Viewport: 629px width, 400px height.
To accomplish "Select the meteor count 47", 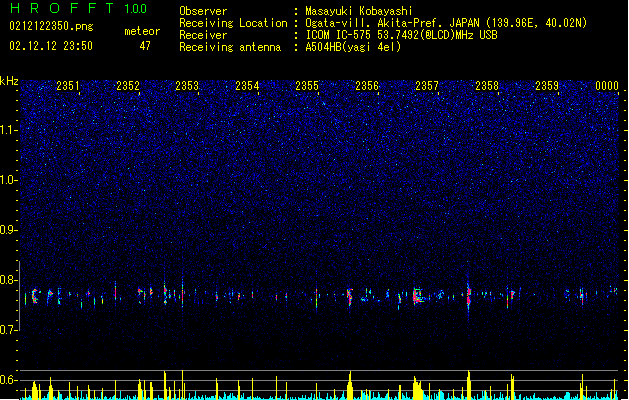I will (x=145, y=46).
